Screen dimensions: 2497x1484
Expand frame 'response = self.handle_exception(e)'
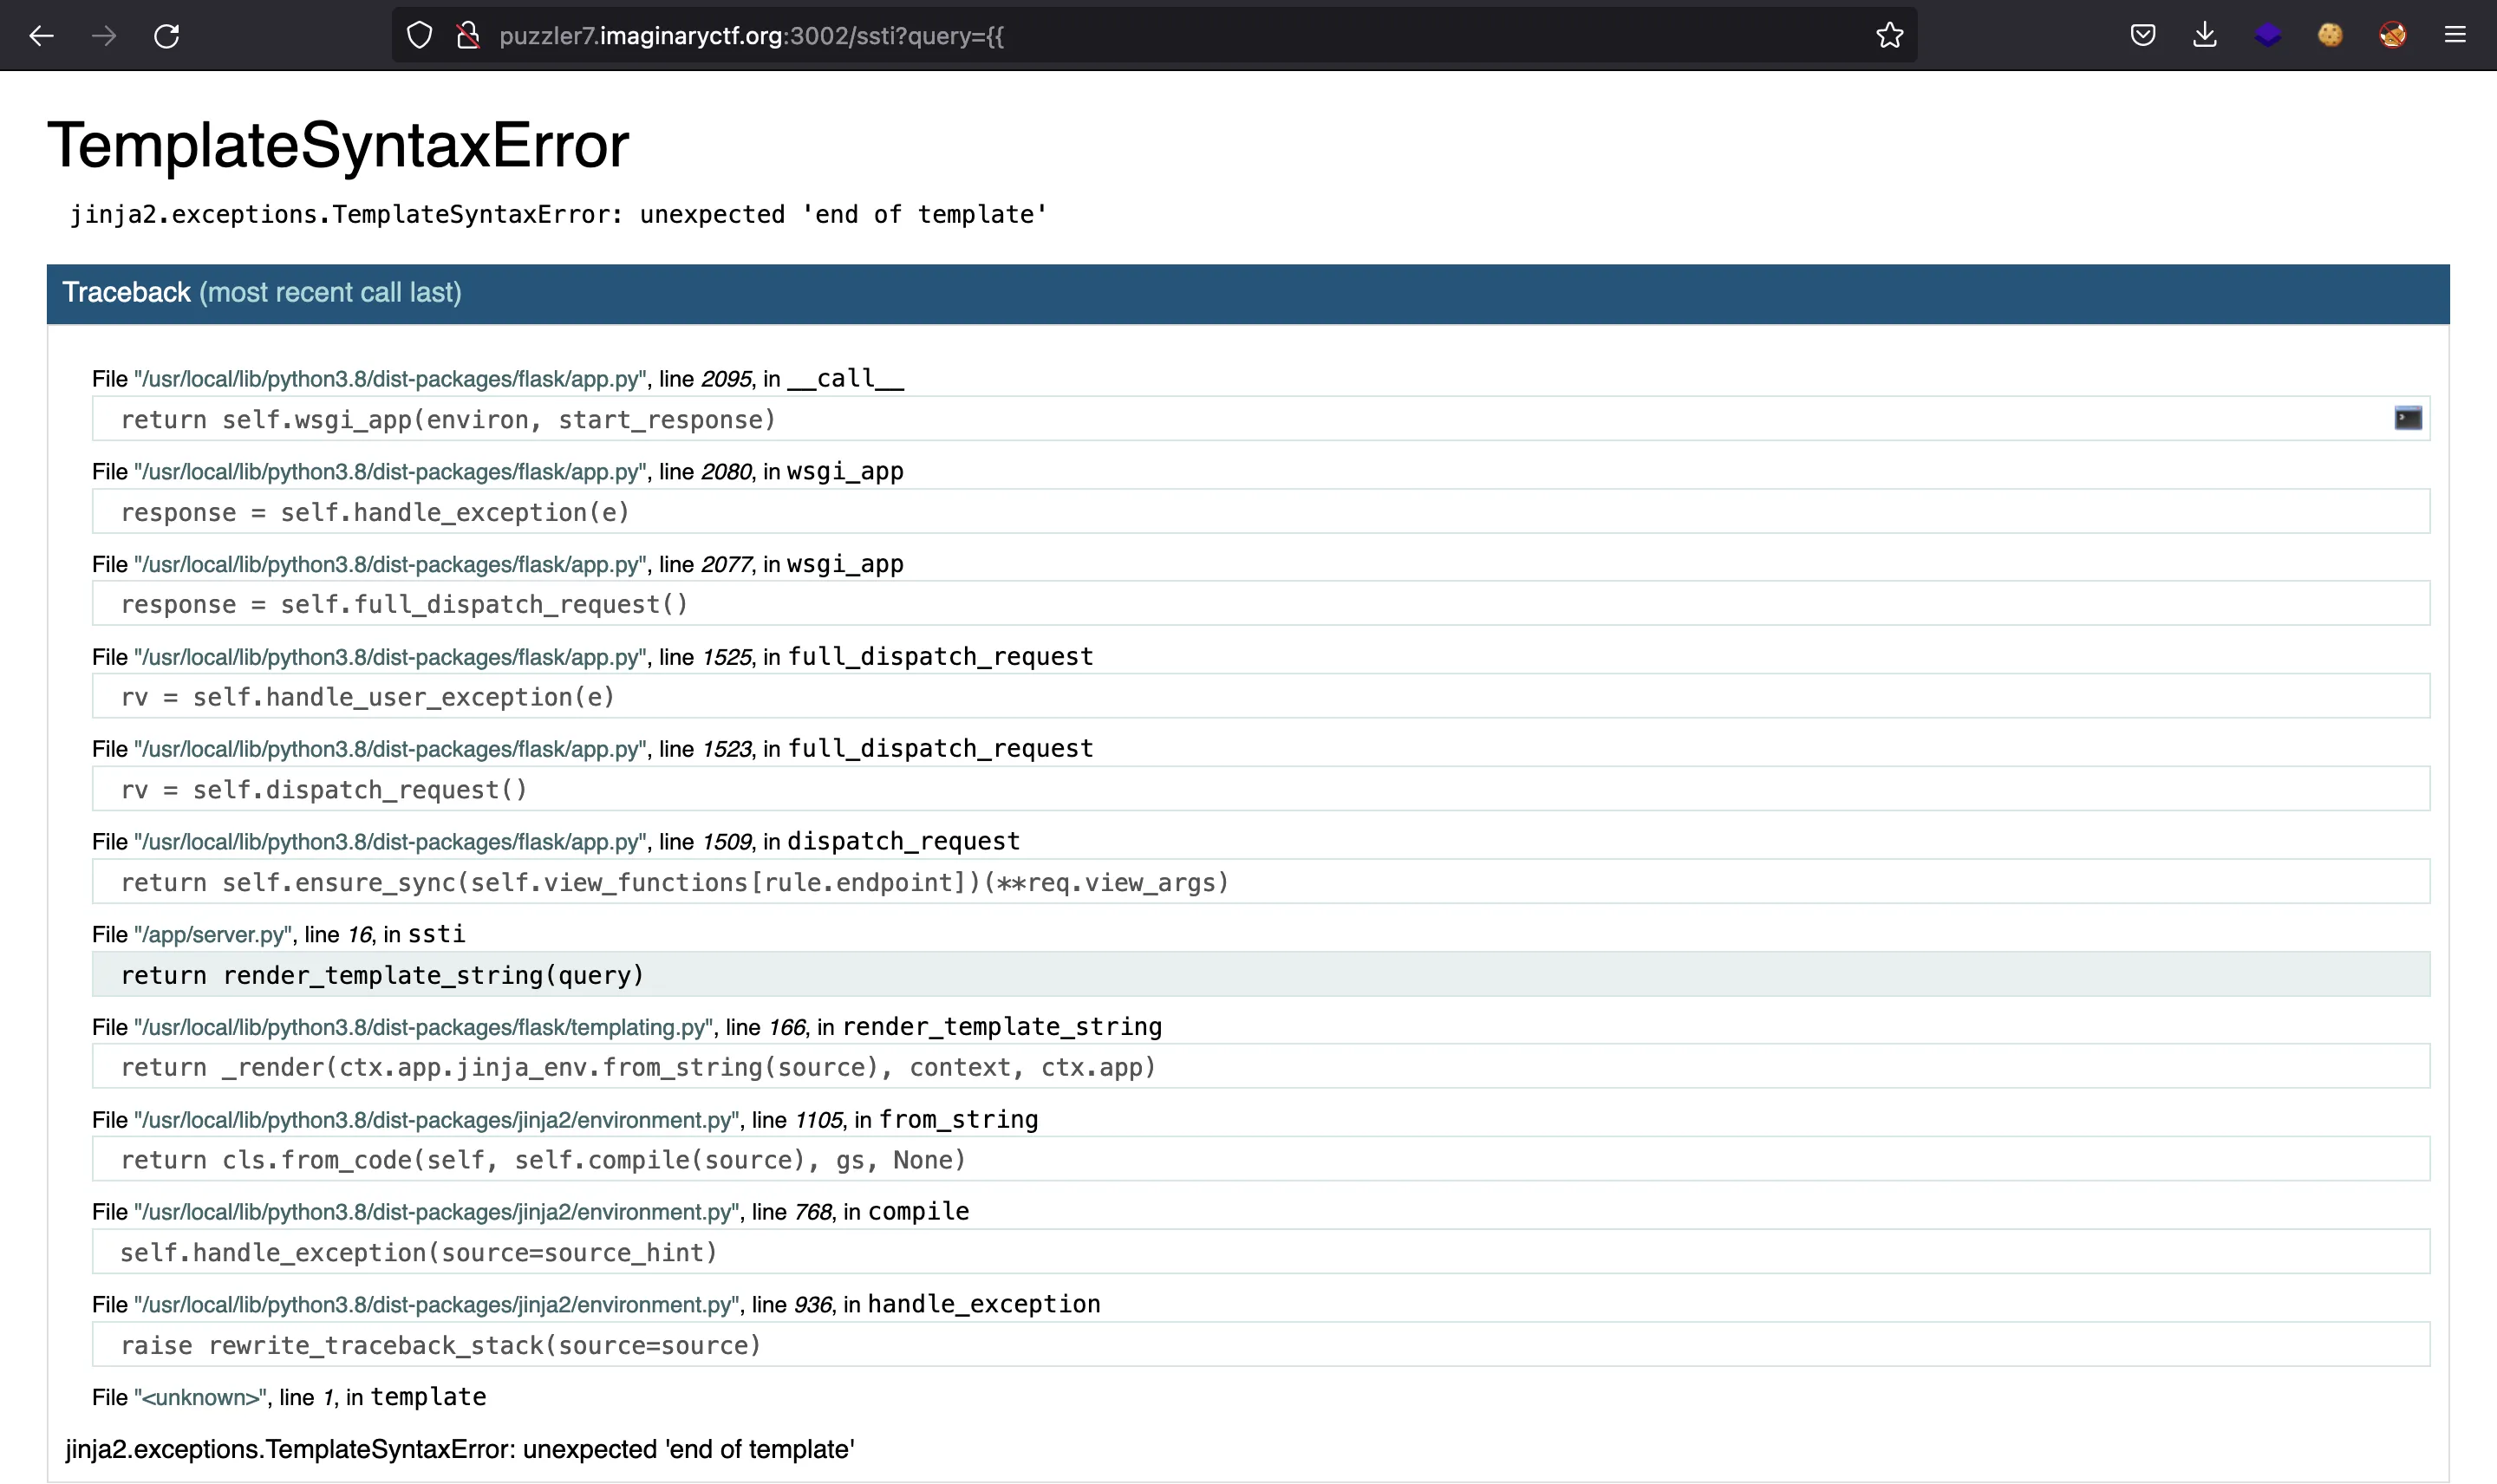click(x=1261, y=512)
